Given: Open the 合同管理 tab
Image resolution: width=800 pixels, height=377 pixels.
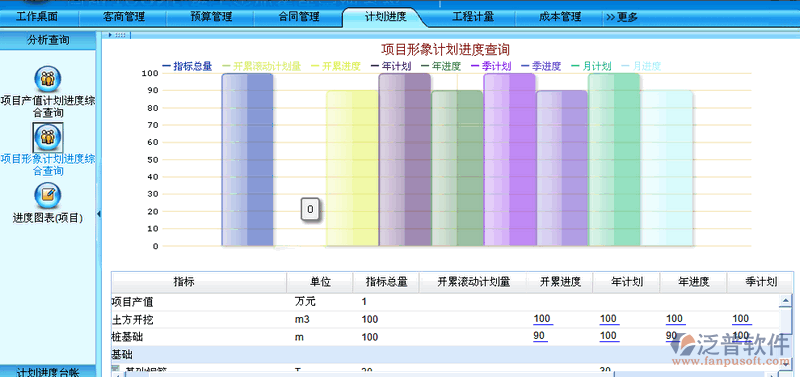Looking at the screenshot, I should [299, 17].
